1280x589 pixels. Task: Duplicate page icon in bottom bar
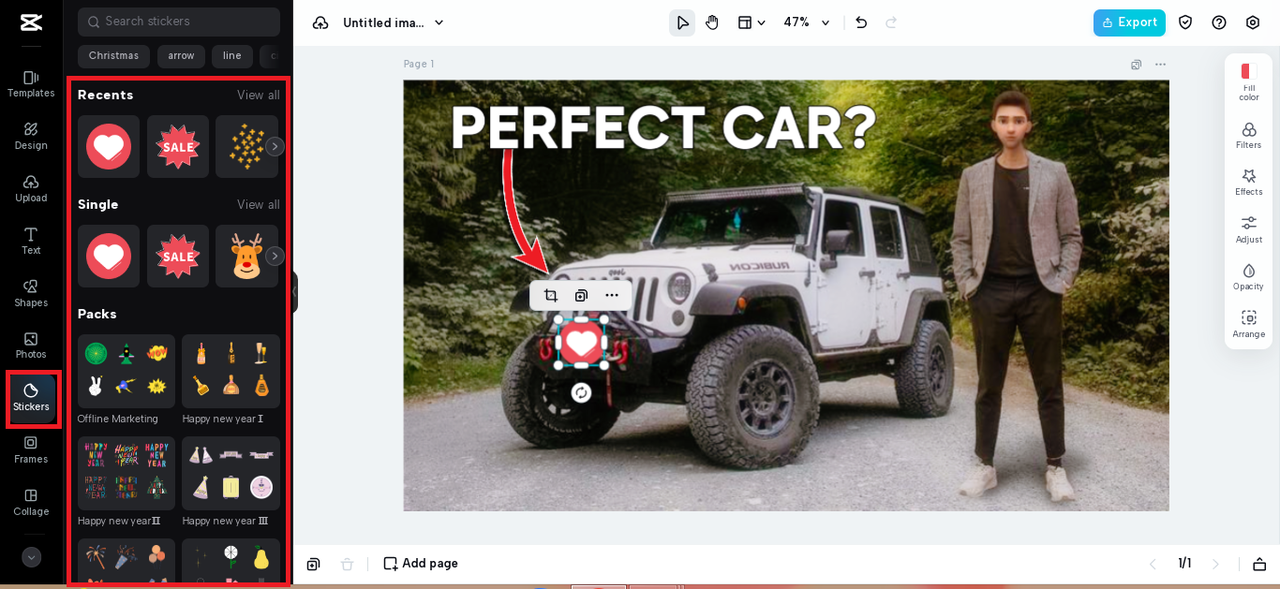click(x=313, y=564)
